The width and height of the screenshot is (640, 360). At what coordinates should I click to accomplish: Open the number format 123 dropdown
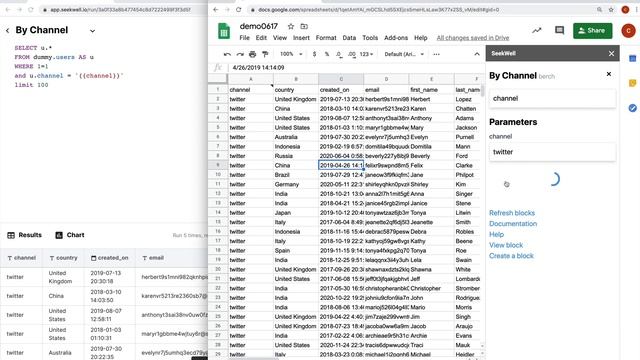(x=367, y=54)
